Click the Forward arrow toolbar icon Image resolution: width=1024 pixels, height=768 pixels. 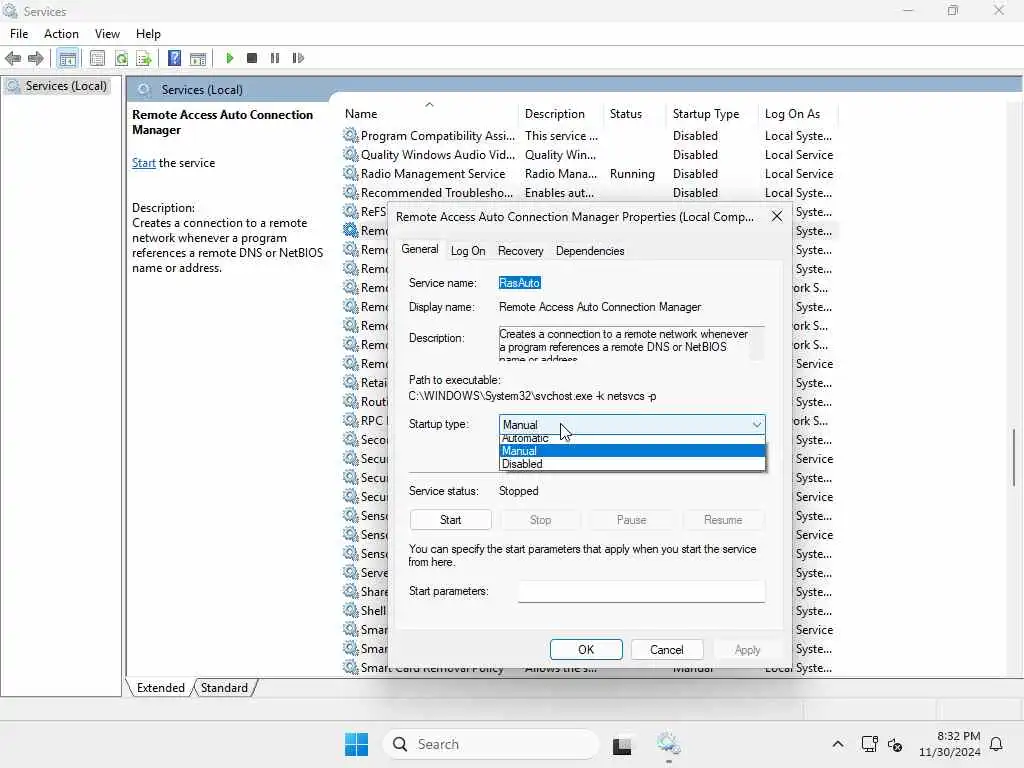[x=35, y=58]
